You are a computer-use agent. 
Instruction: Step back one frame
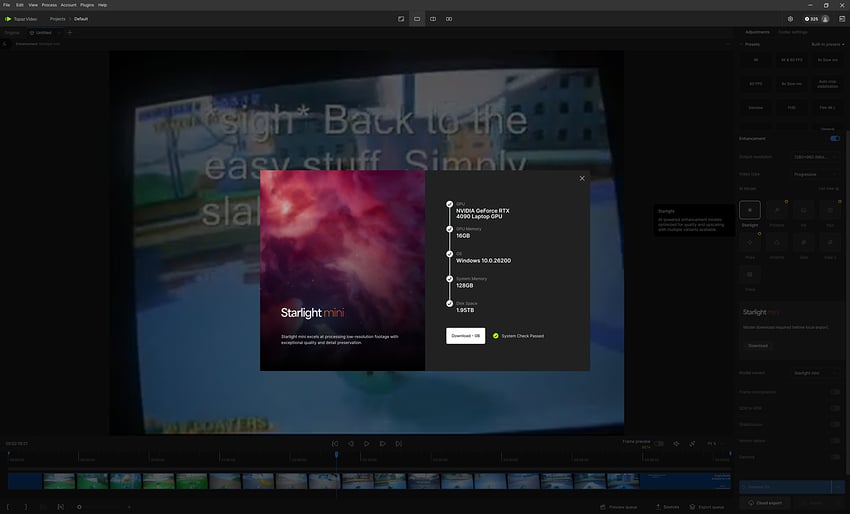point(351,444)
